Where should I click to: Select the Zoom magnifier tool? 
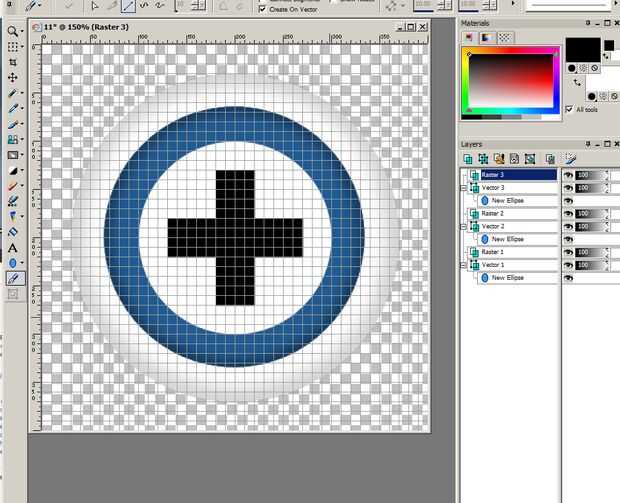click(12, 31)
